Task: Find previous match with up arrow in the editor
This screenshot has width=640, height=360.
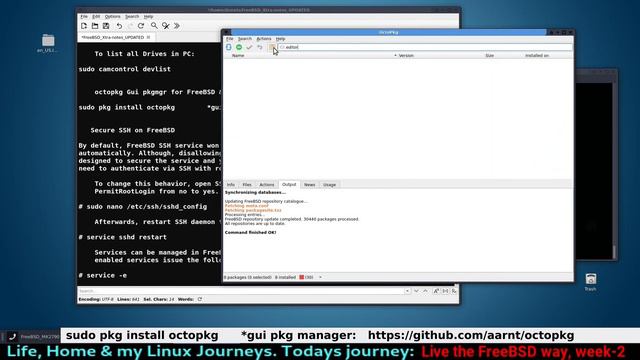Action: pos(425,291)
